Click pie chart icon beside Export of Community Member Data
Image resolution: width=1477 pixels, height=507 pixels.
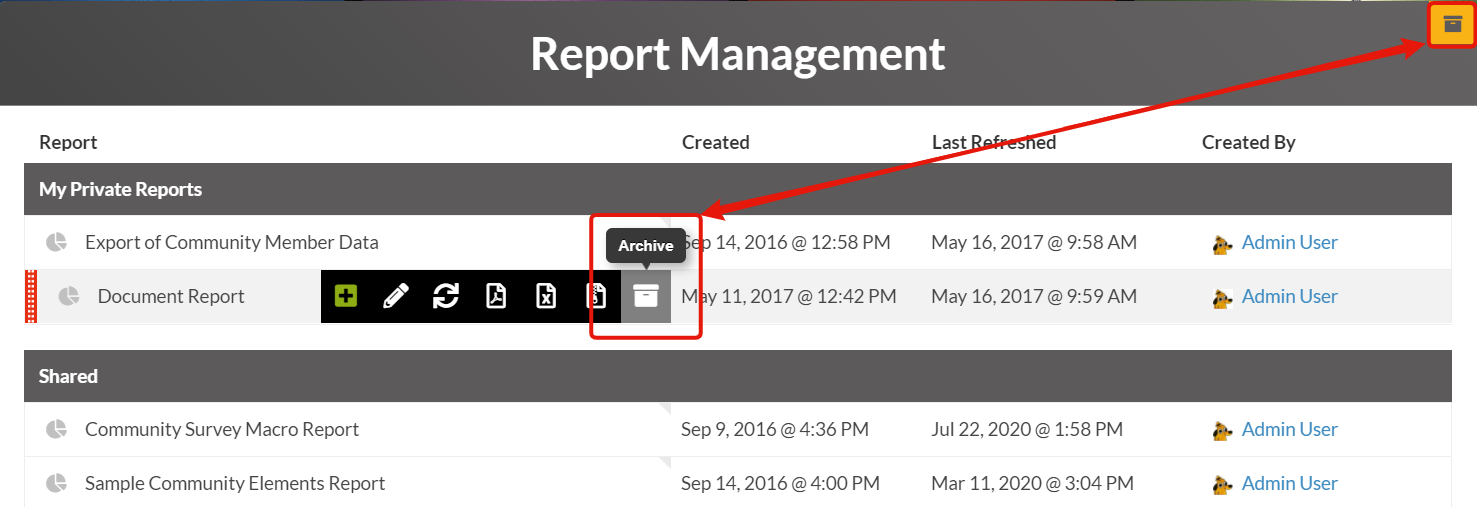coord(56,242)
